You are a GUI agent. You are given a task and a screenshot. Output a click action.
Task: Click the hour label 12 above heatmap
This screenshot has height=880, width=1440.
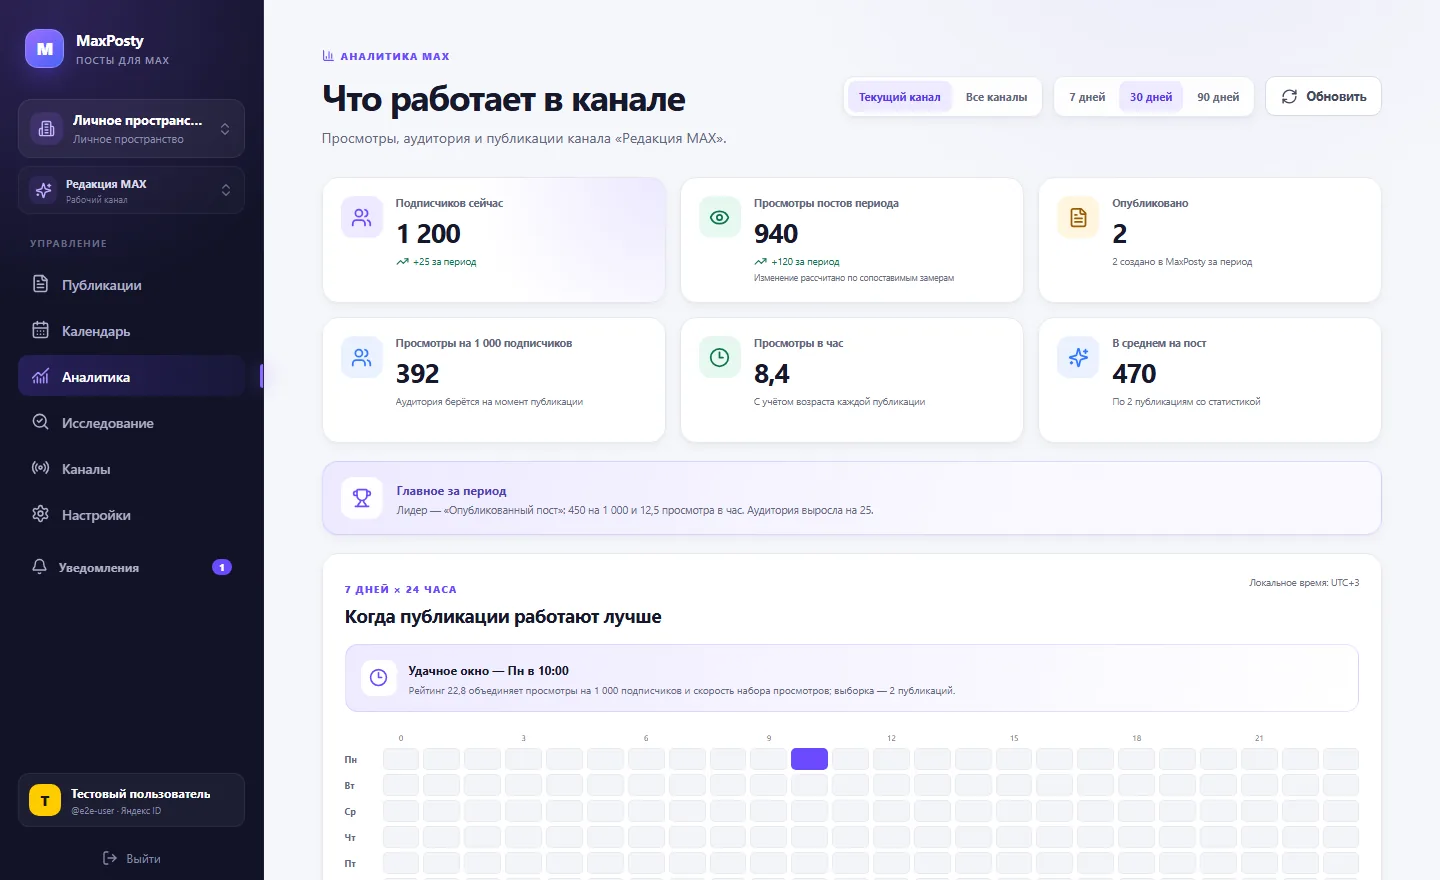891,738
